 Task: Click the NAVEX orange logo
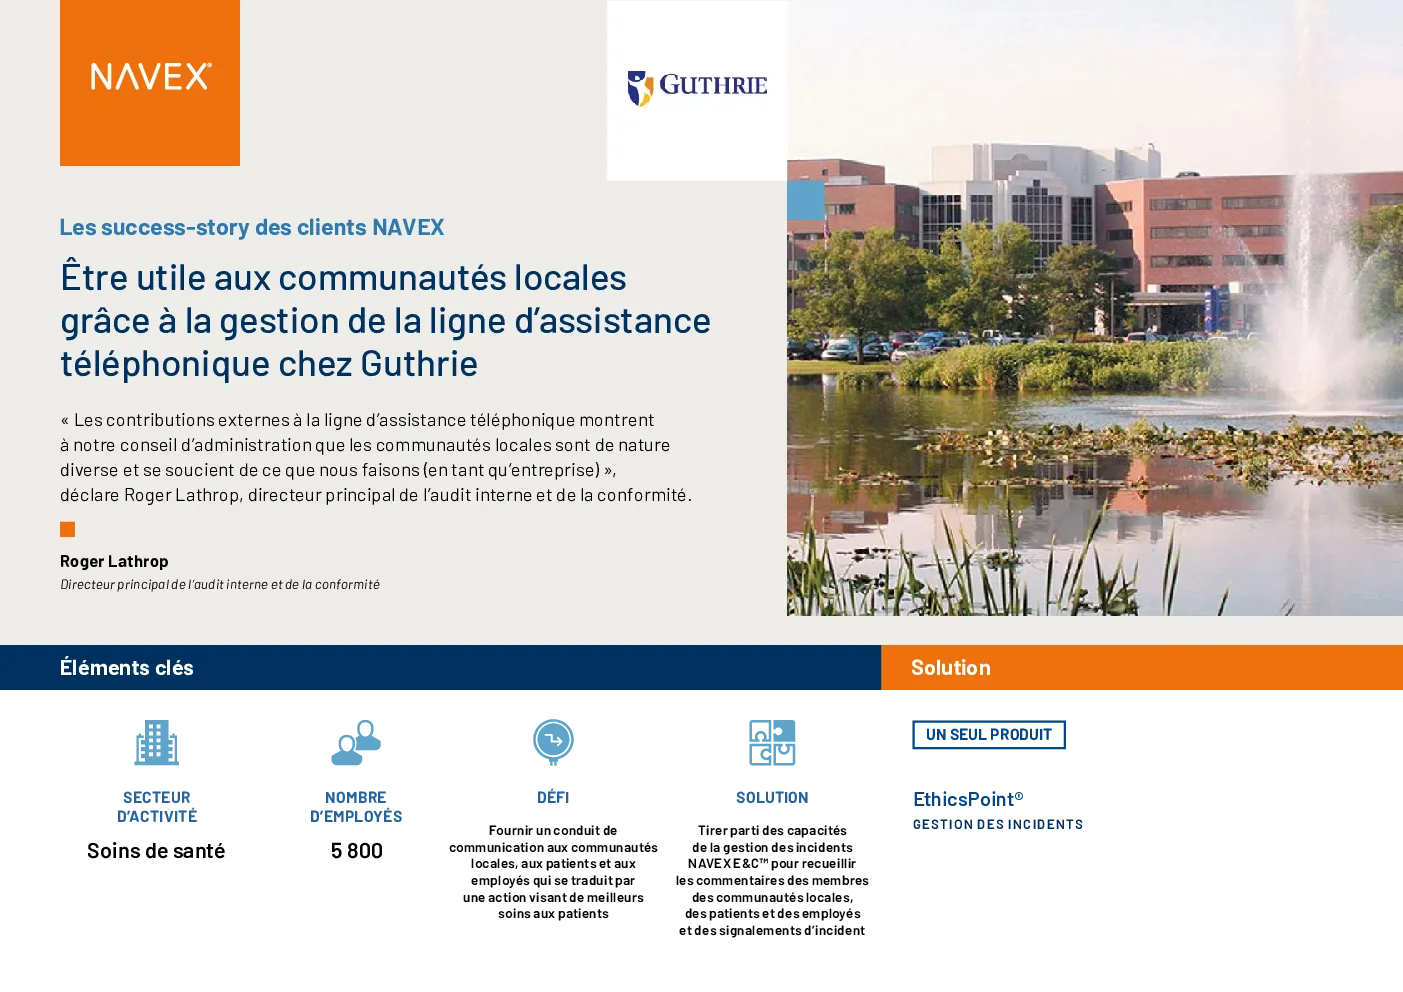pyautogui.click(x=150, y=82)
